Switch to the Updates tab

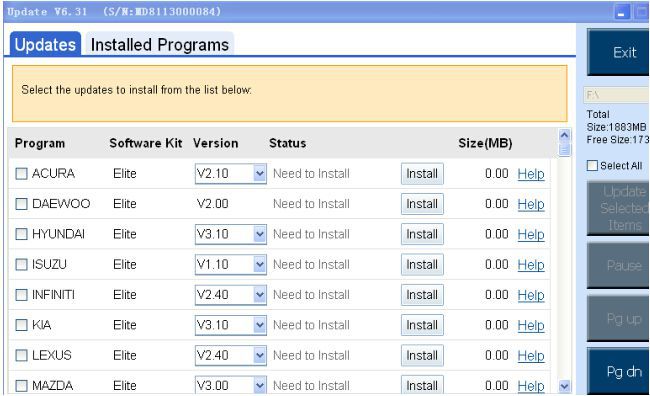(x=45, y=44)
